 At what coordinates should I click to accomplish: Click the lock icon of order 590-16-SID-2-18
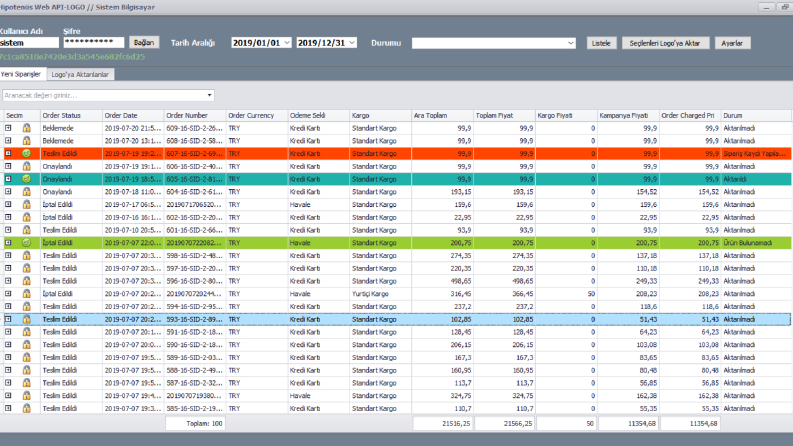26,344
